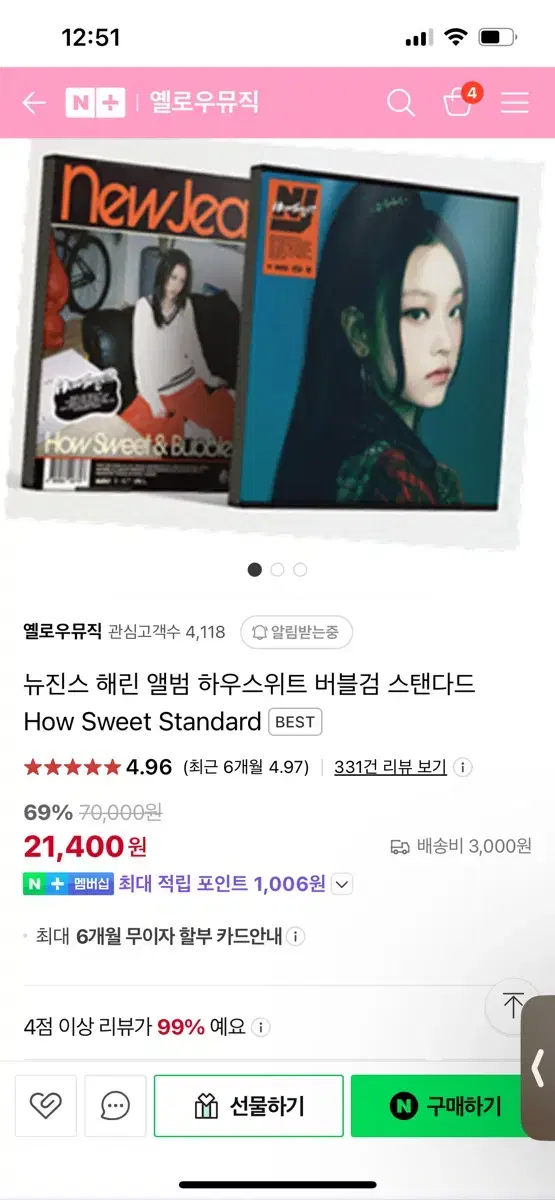Screen dimensions: 555x1200
Task: Open the hamburger menu
Action: pyautogui.click(x=515, y=102)
